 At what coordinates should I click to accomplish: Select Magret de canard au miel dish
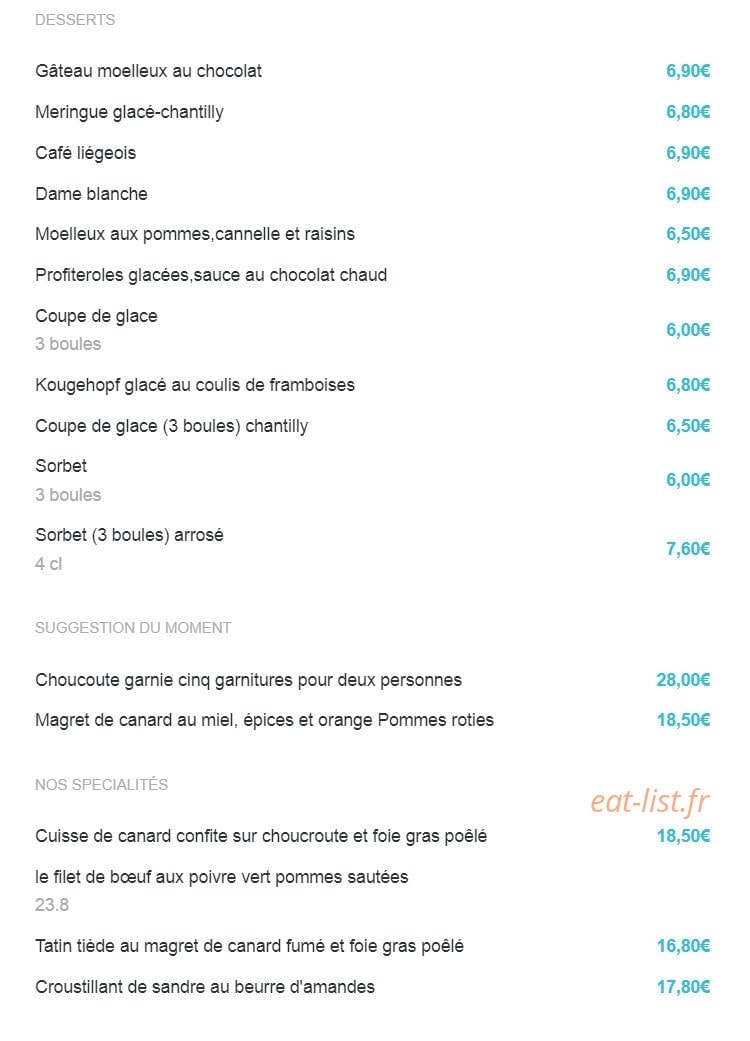[x=264, y=720]
